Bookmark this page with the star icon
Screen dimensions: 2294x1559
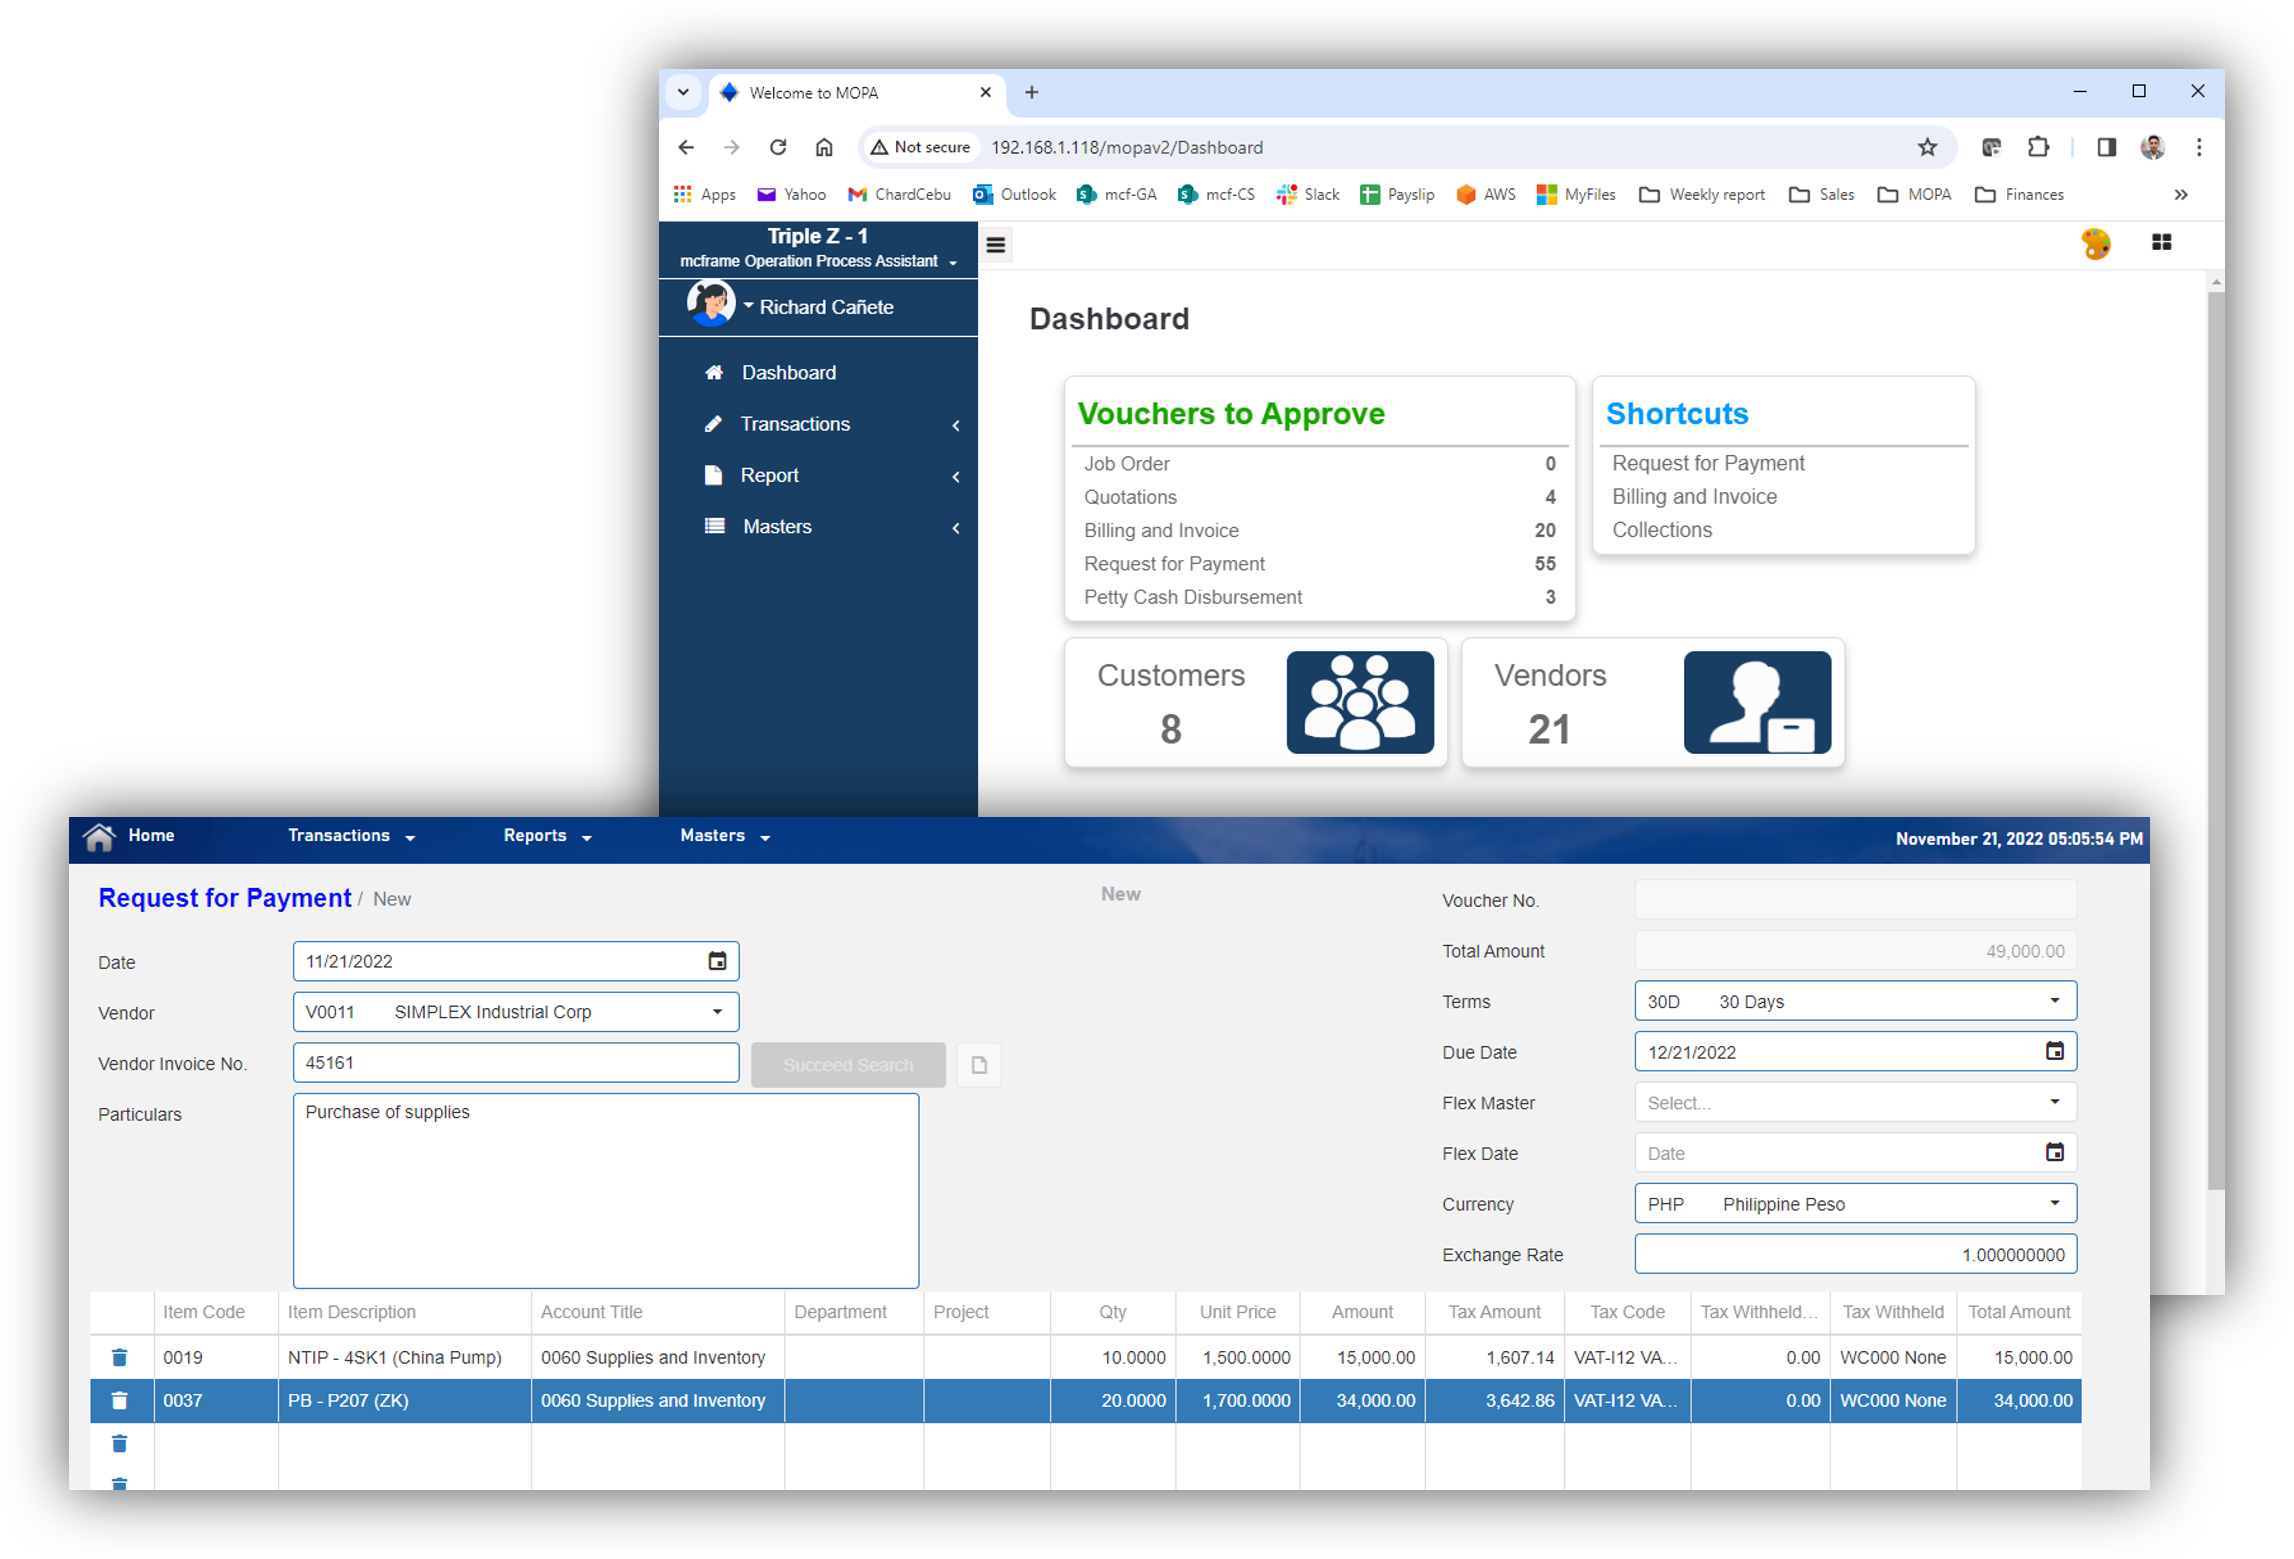(1926, 147)
